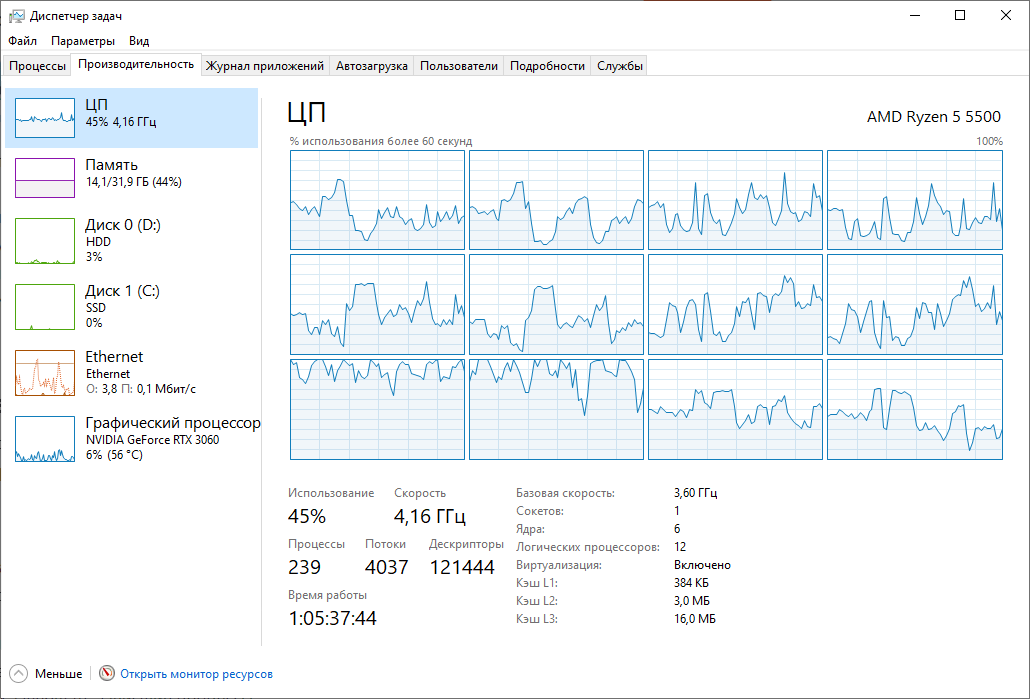Viewport: 1030px width, 699px height.
Task: Maximize the Диспетчер задач window
Action: pyautogui.click(x=960, y=16)
